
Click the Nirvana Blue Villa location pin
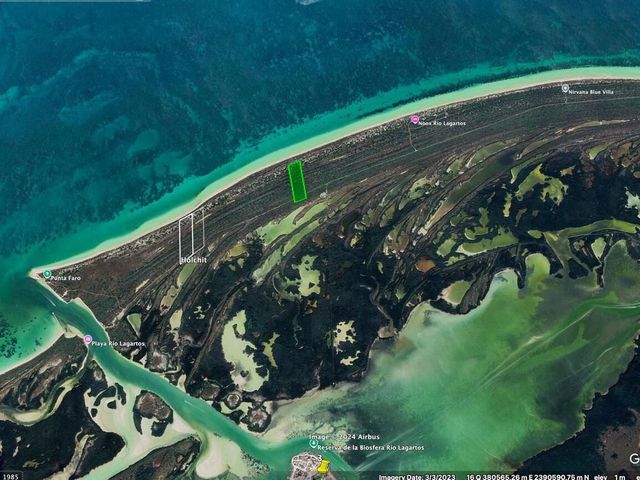click(565, 88)
